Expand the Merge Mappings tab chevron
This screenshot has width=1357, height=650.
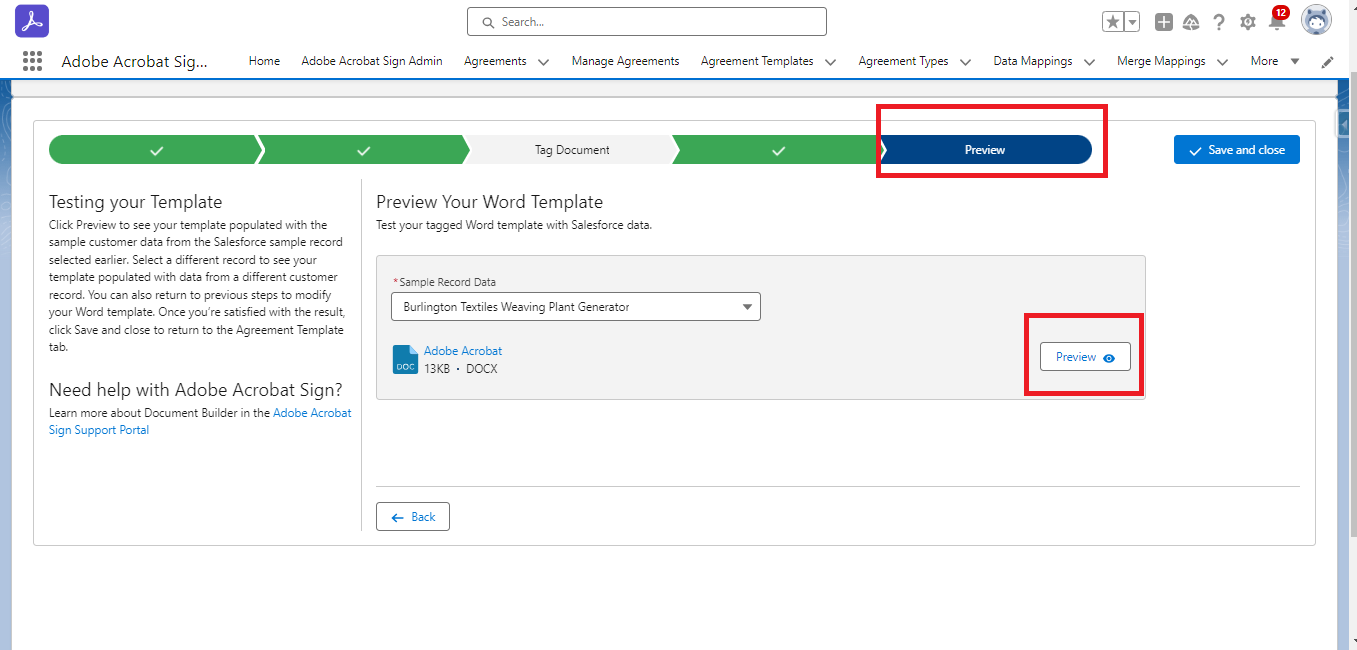1222,62
